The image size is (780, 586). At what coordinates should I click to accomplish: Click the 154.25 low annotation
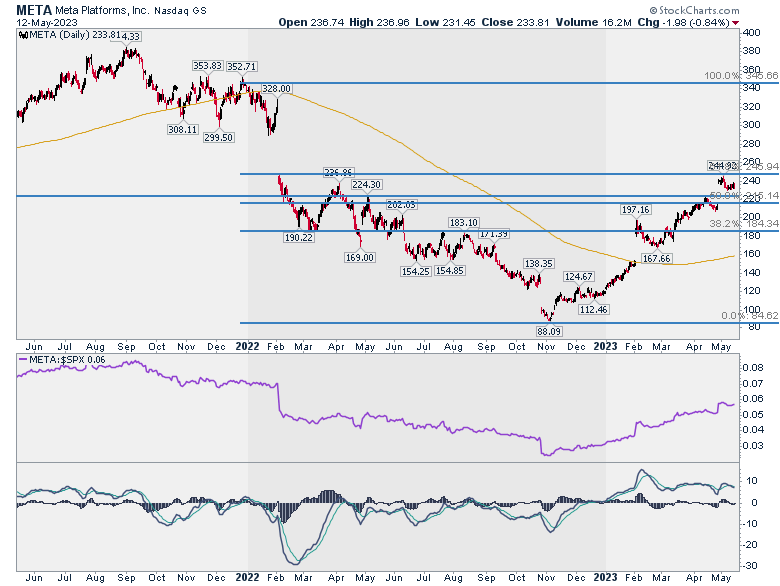point(416,271)
